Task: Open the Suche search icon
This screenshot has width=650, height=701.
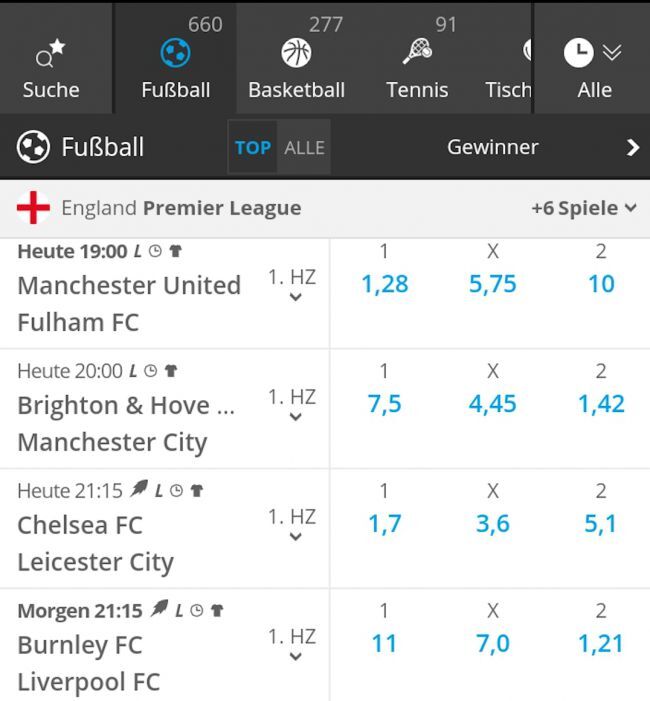Action: [x=50, y=53]
